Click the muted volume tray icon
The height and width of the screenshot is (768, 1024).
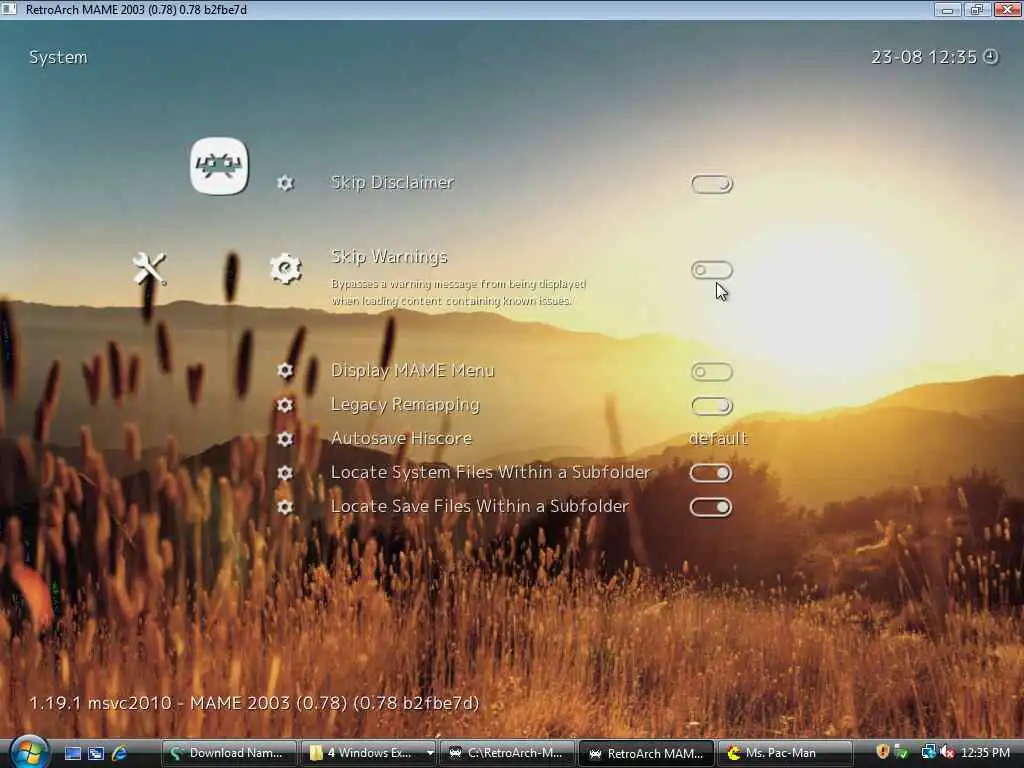click(947, 752)
